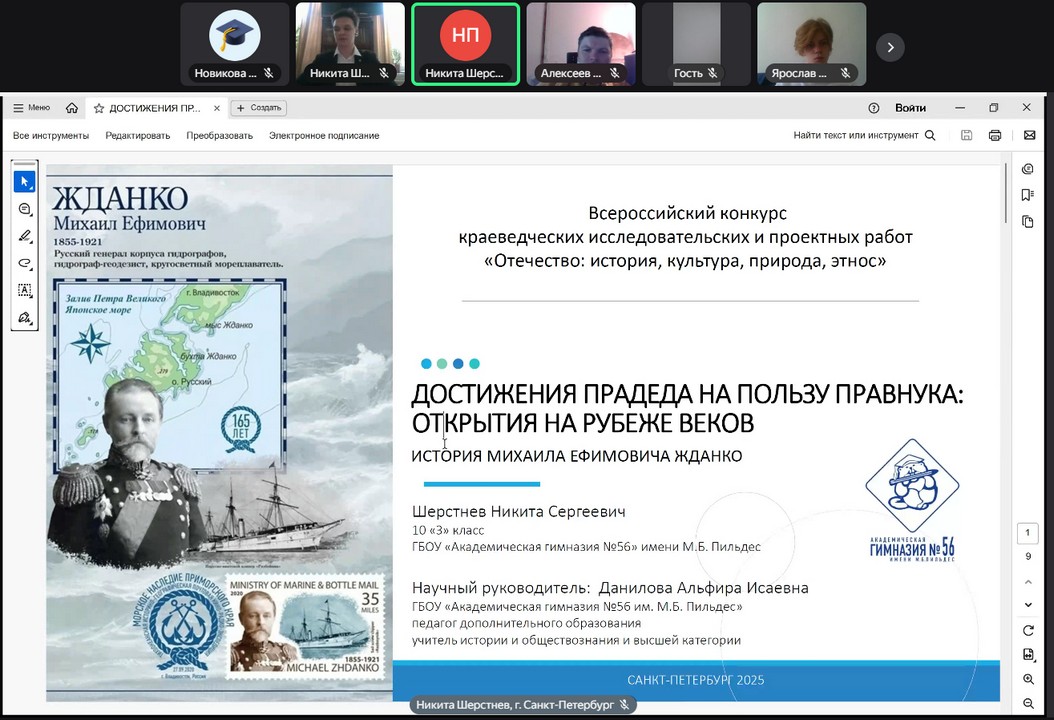This screenshot has height=720, width=1054.
Task: Open the bookmarks panel
Action: tap(1027, 195)
